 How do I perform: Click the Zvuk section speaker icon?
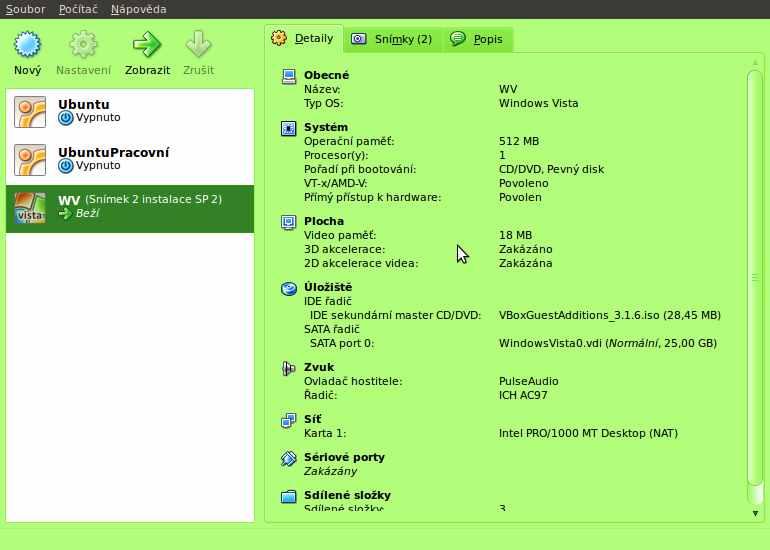pos(289,368)
